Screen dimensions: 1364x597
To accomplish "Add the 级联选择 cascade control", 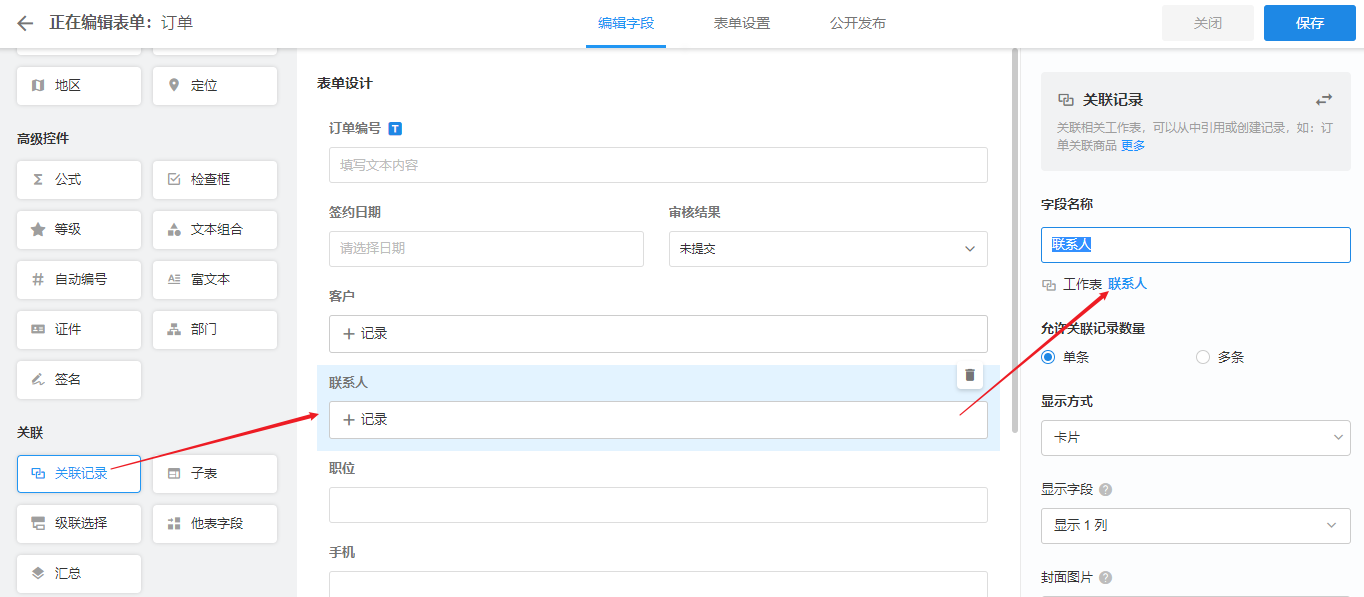I will (79, 524).
